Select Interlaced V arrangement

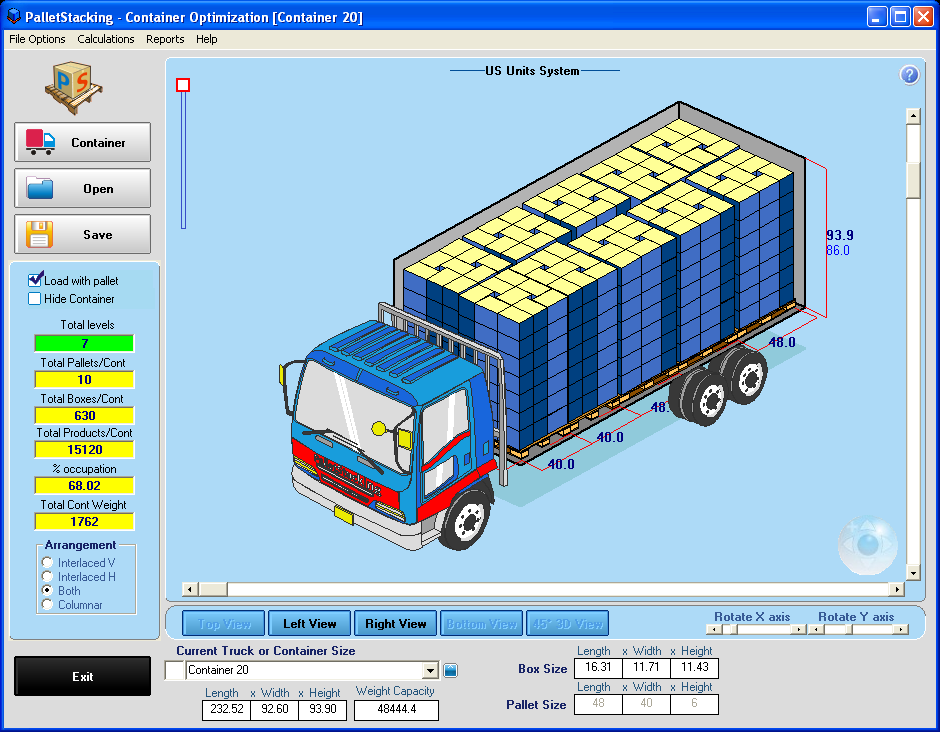[x=47, y=562]
